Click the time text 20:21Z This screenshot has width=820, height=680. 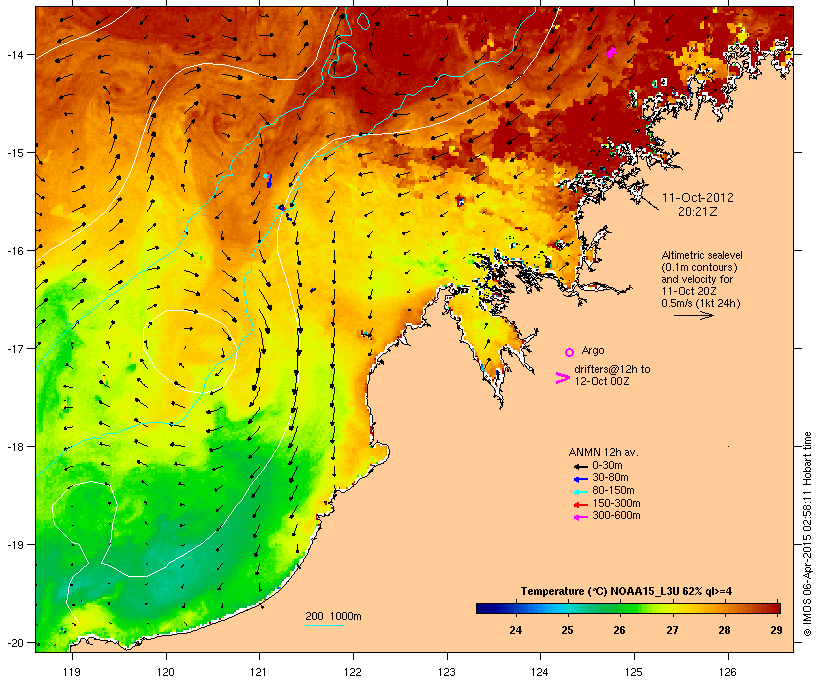pyautogui.click(x=698, y=212)
